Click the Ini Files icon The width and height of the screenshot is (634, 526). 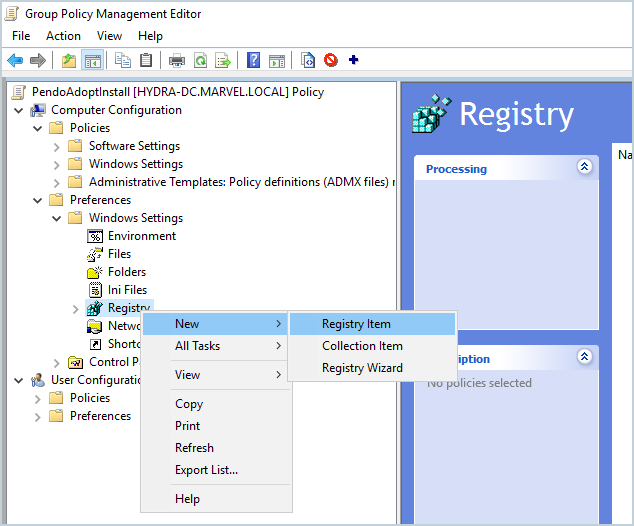point(95,290)
